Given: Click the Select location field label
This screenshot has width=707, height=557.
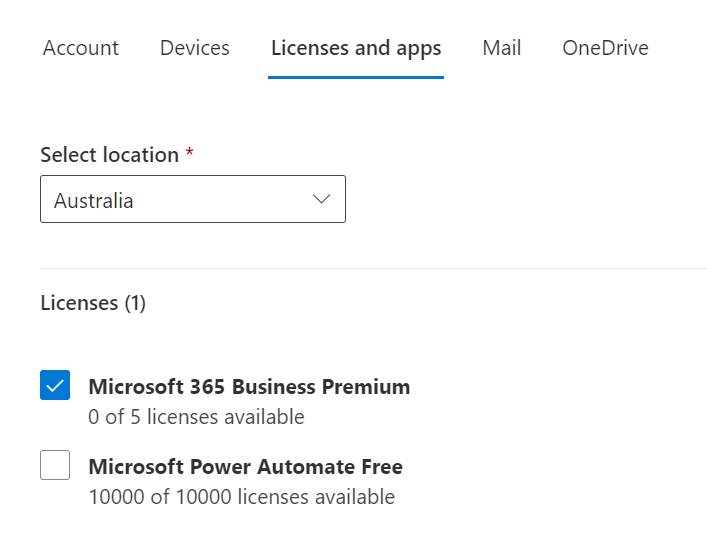Looking at the screenshot, I should [x=110, y=155].
